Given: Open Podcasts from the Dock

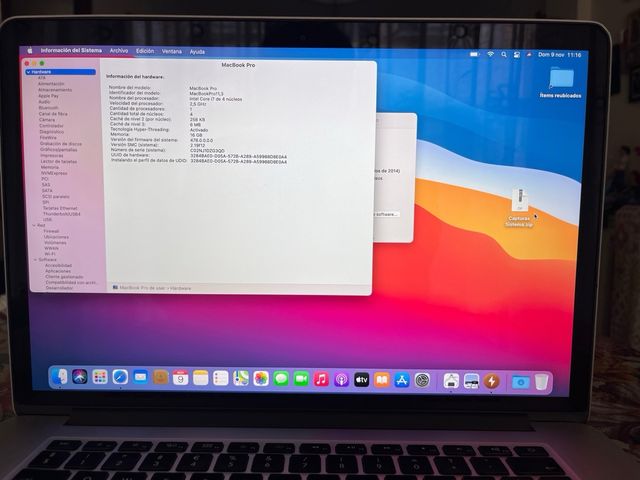Looking at the screenshot, I should click(341, 380).
